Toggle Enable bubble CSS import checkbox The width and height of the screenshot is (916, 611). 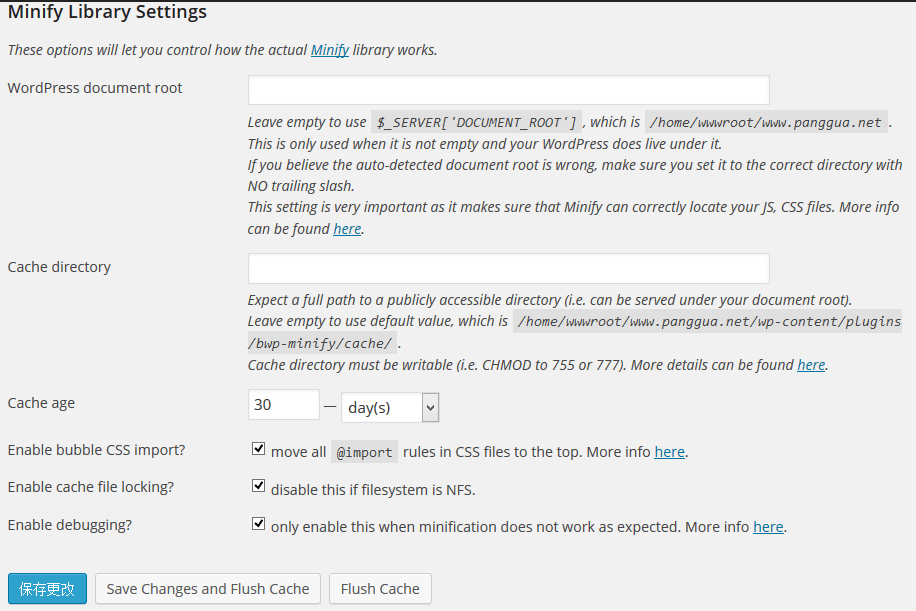[x=258, y=449]
